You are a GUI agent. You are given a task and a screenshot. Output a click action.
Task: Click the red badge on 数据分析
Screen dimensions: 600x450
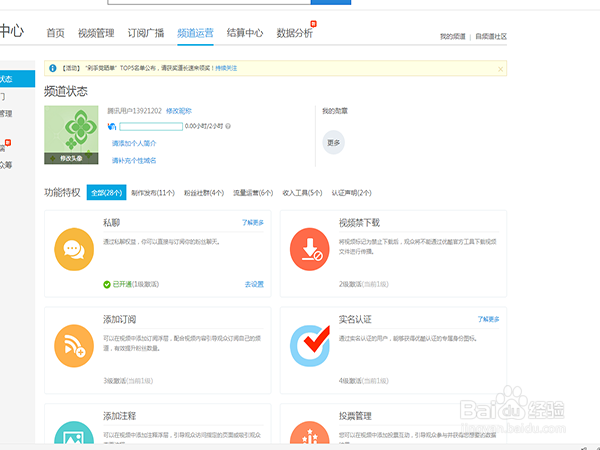click(313, 24)
